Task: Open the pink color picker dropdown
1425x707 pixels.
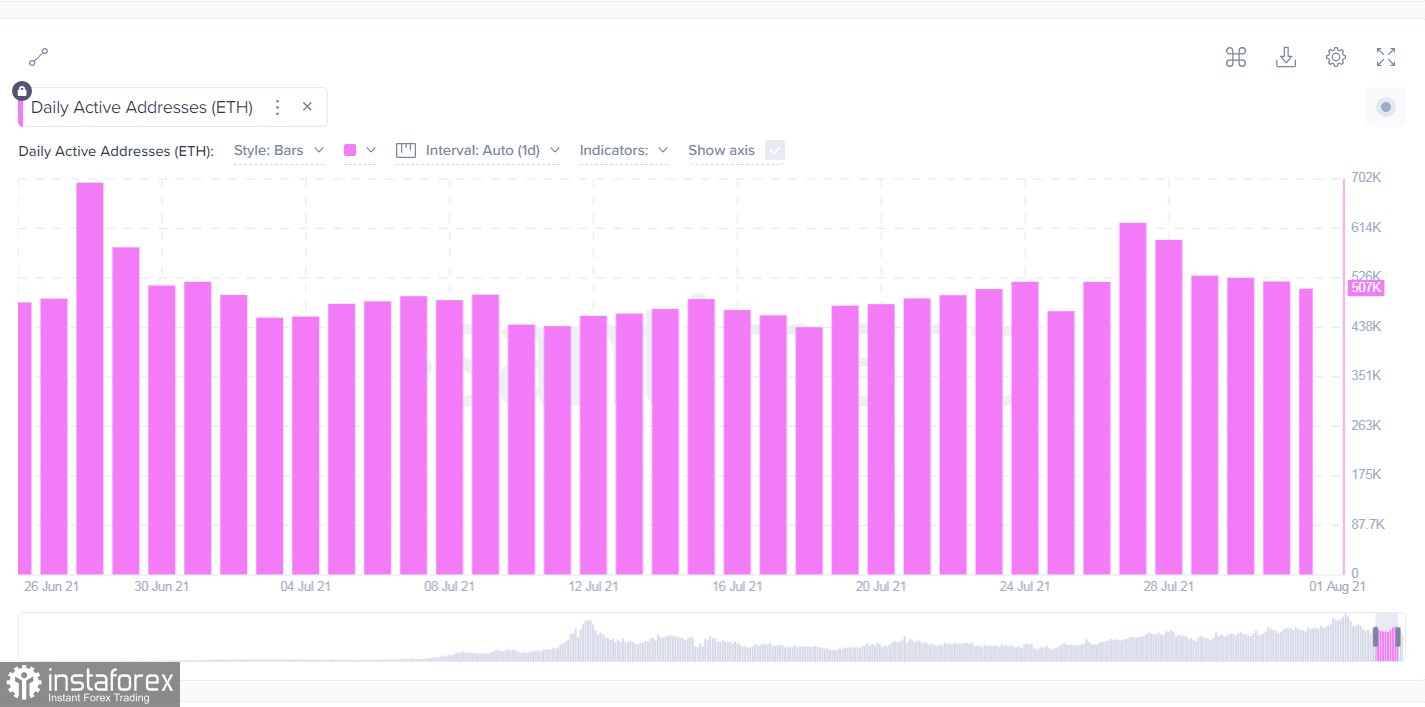Action: coord(360,150)
